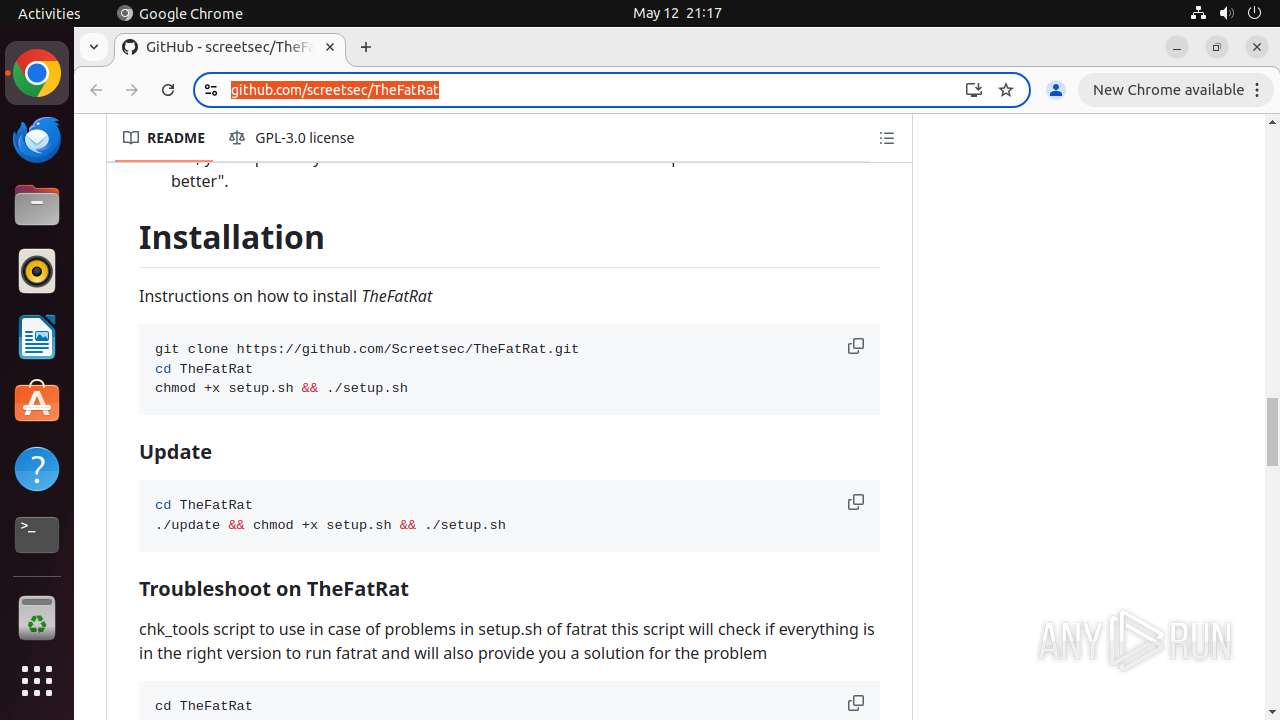Open Activities overview
Image resolution: width=1280 pixels, height=720 pixels.
(49, 13)
